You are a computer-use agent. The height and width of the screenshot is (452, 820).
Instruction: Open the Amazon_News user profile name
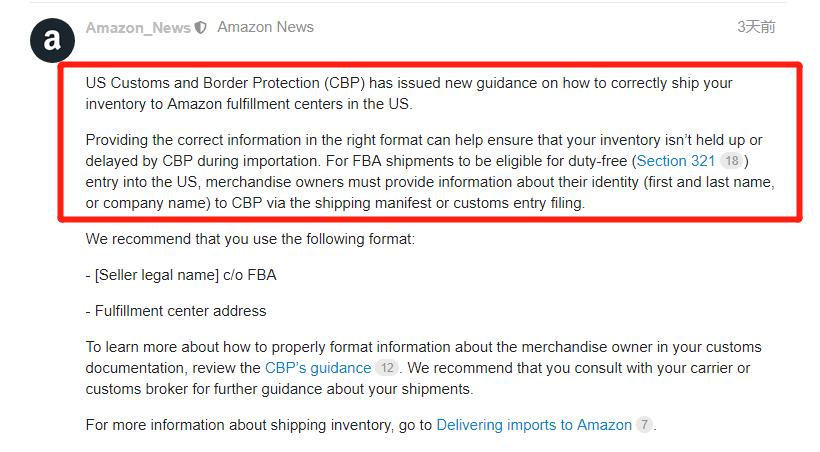click(138, 28)
